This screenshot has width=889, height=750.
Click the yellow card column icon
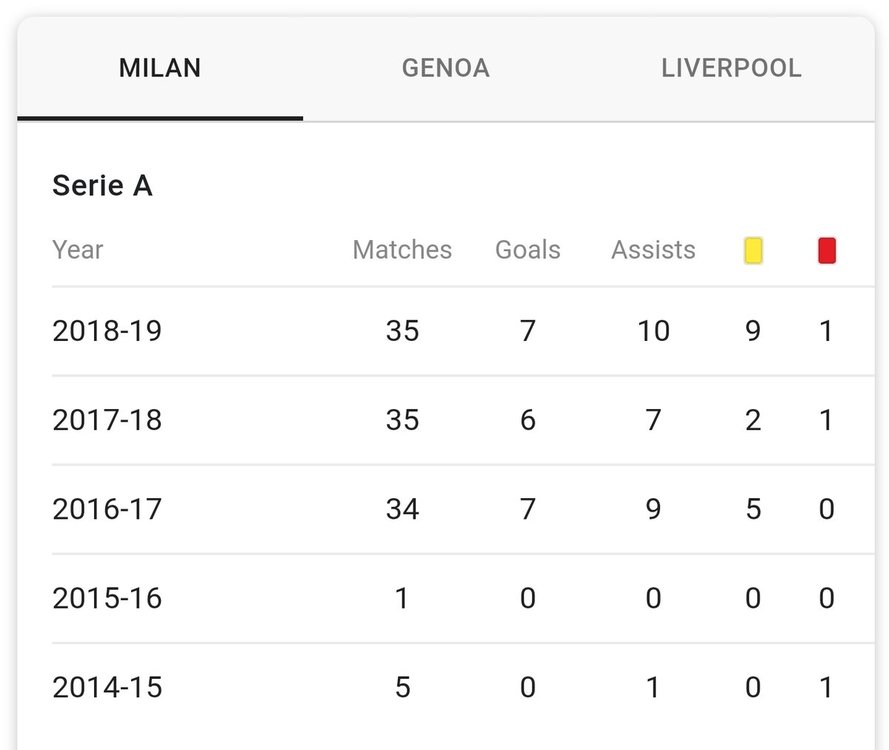(x=753, y=251)
